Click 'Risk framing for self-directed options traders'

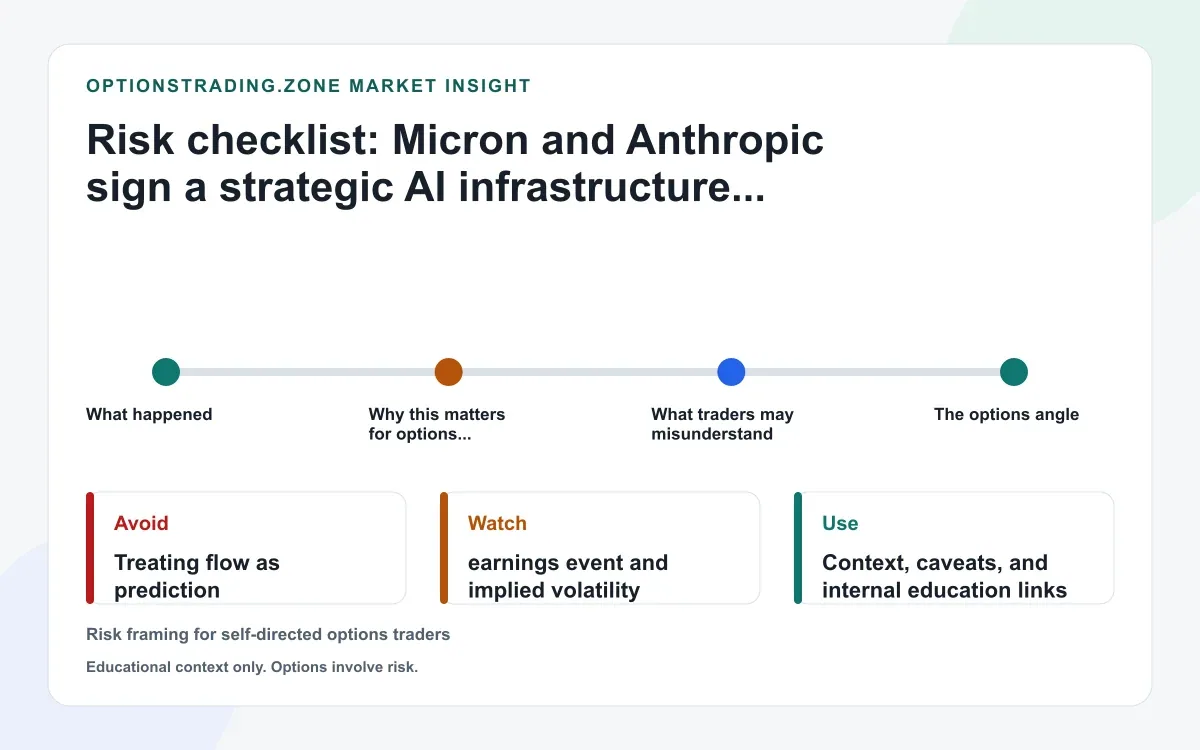(x=268, y=634)
